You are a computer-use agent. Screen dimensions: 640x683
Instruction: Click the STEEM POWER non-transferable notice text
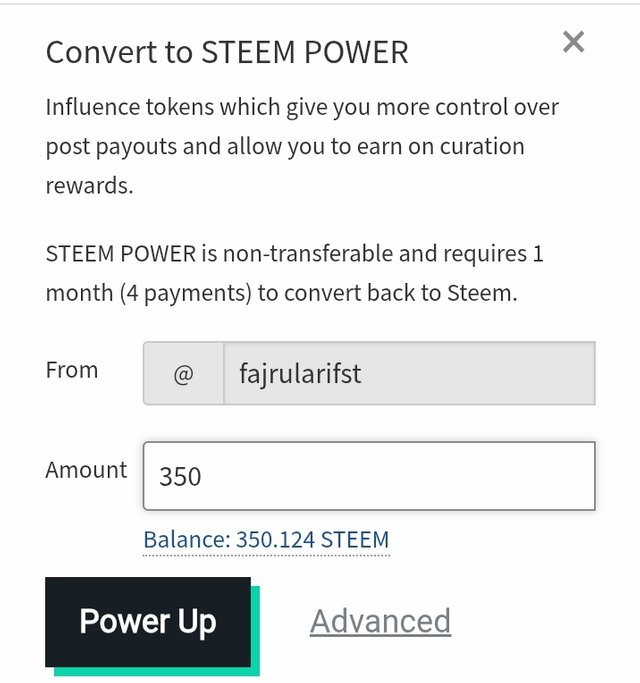pyautogui.click(x=295, y=273)
